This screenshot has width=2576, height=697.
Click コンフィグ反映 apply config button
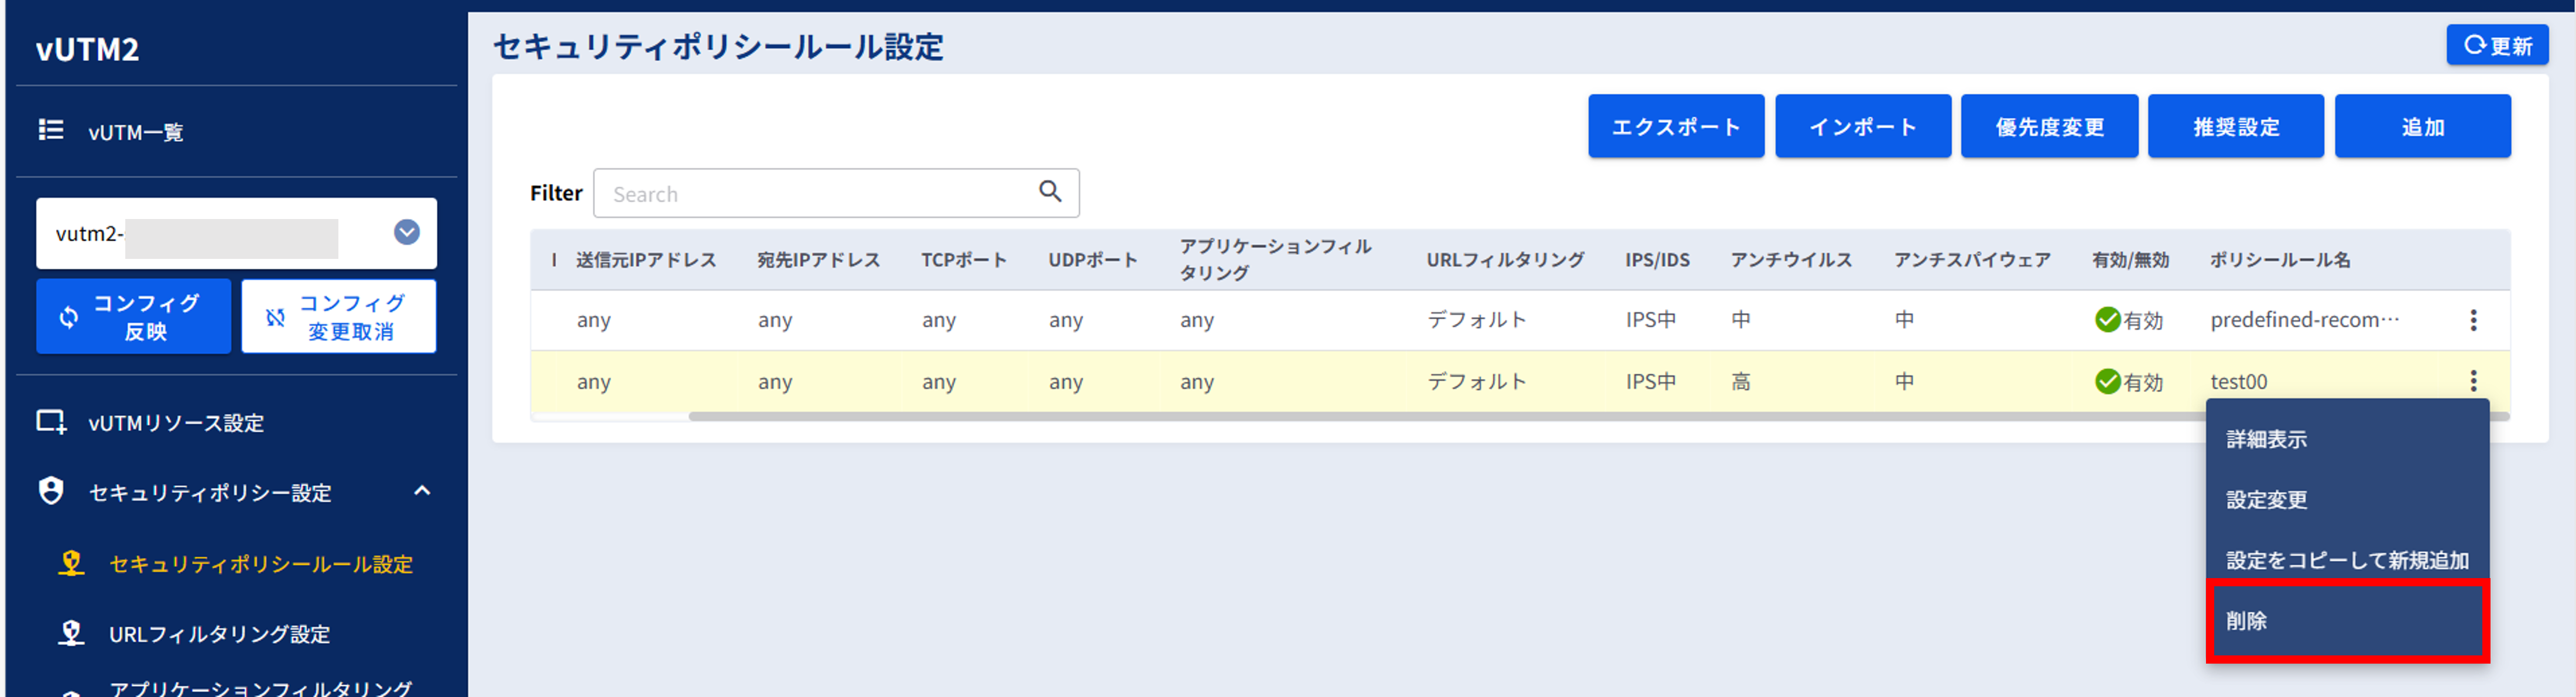(x=133, y=316)
